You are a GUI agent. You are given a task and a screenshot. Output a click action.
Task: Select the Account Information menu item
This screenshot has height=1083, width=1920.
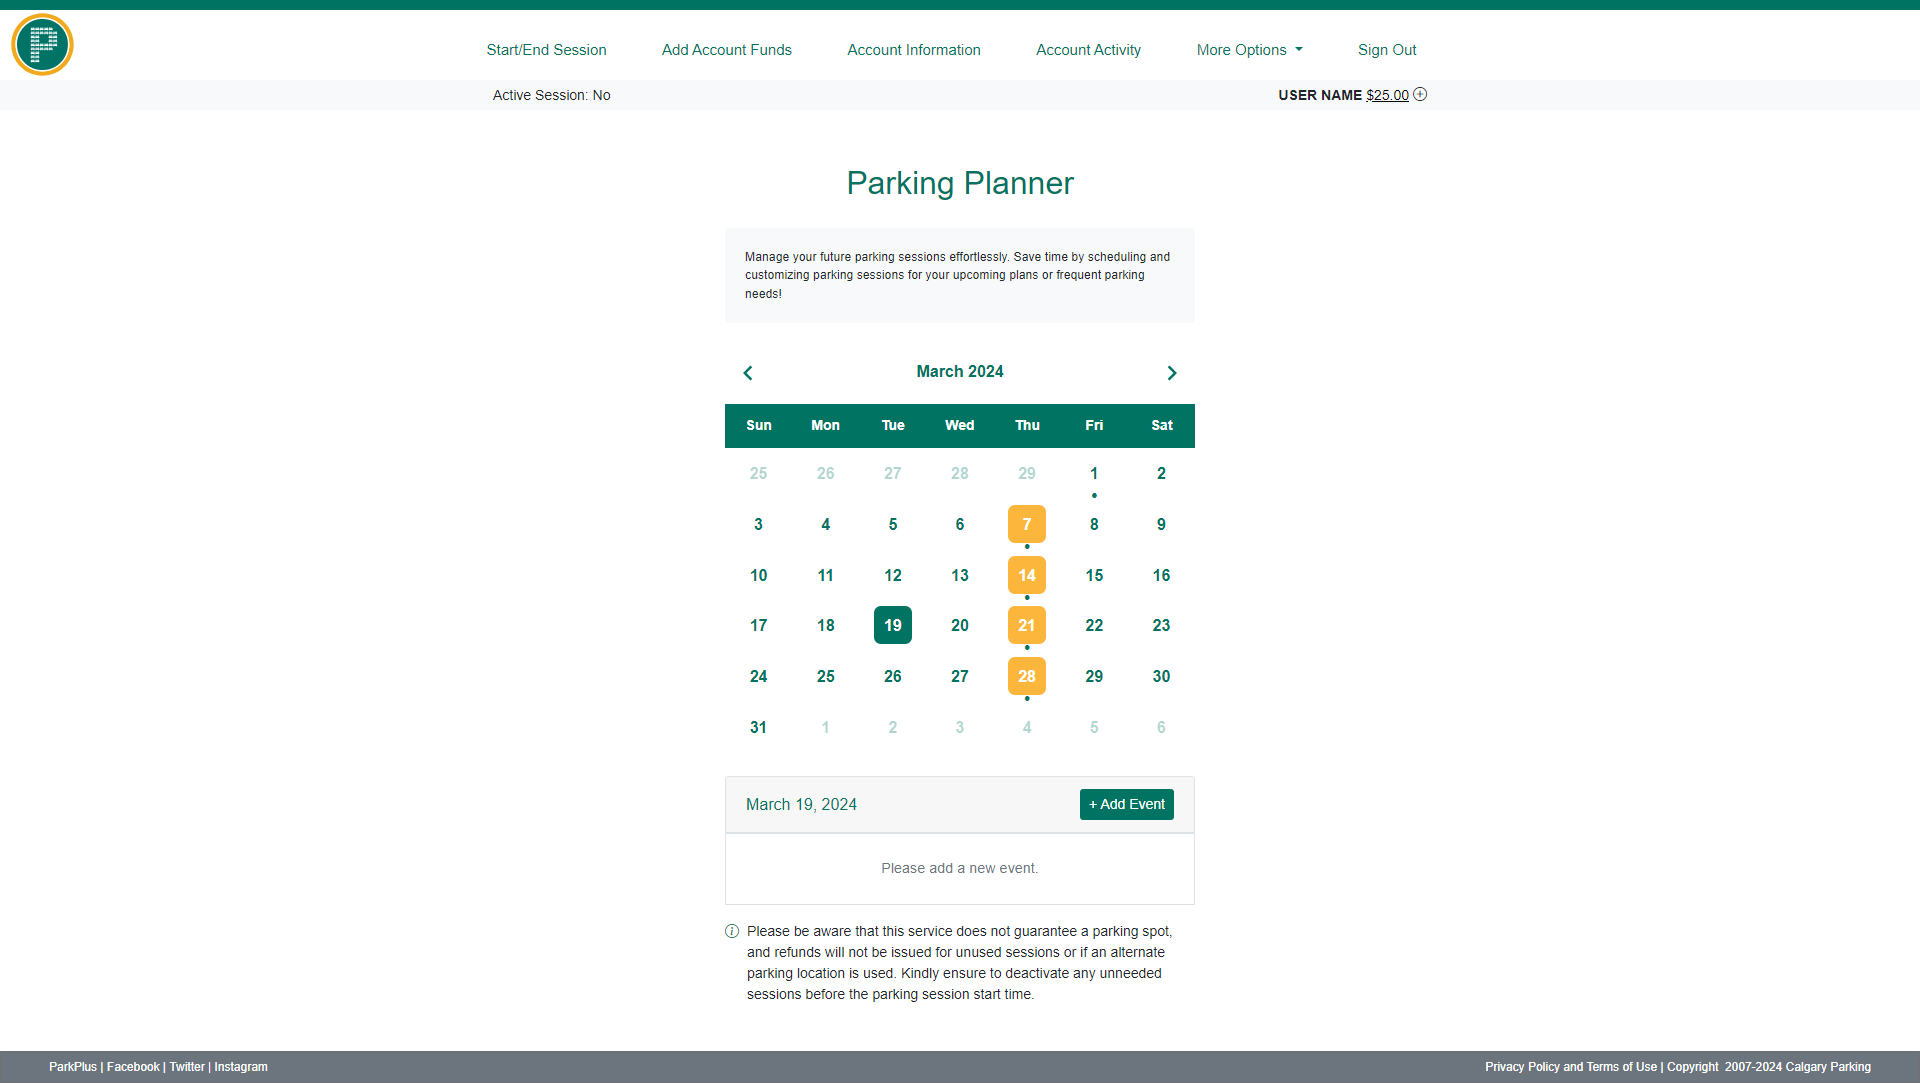click(914, 50)
